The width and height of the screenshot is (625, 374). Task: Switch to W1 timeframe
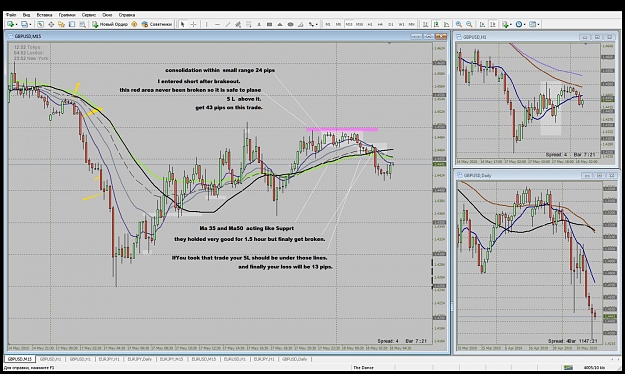(401, 24)
